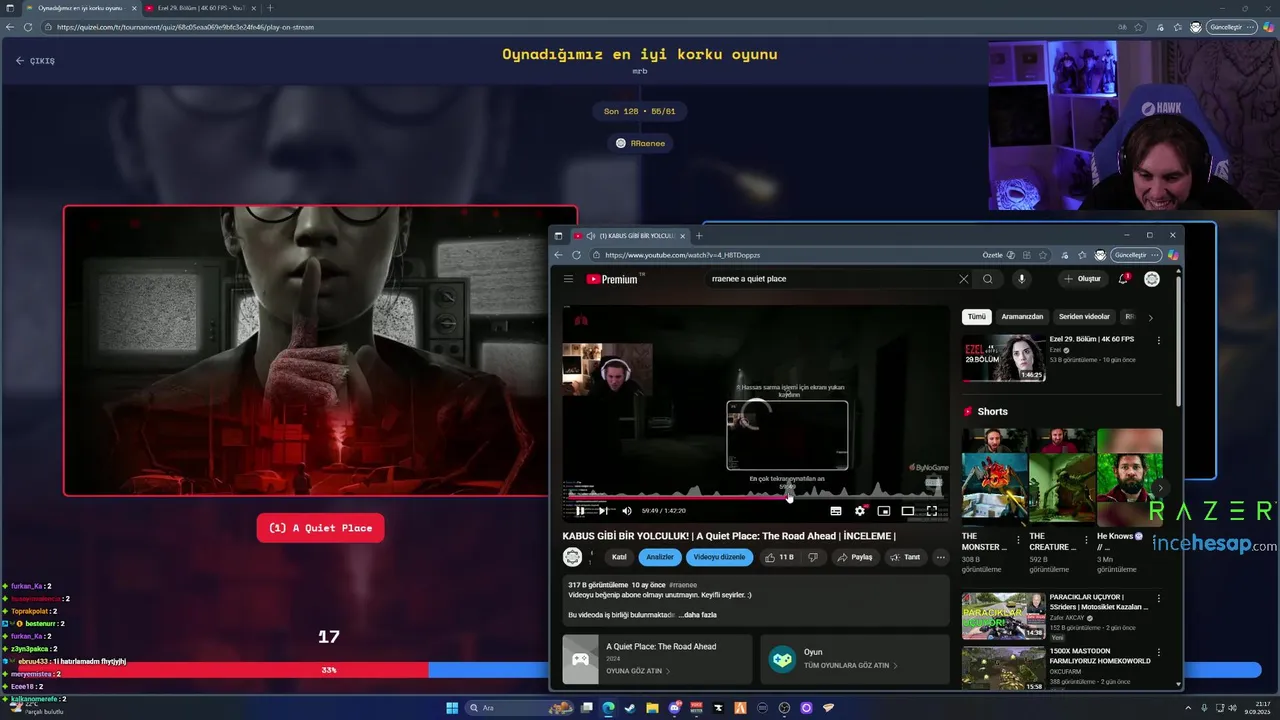Click the Tanıt promote button

pyautogui.click(x=906, y=557)
